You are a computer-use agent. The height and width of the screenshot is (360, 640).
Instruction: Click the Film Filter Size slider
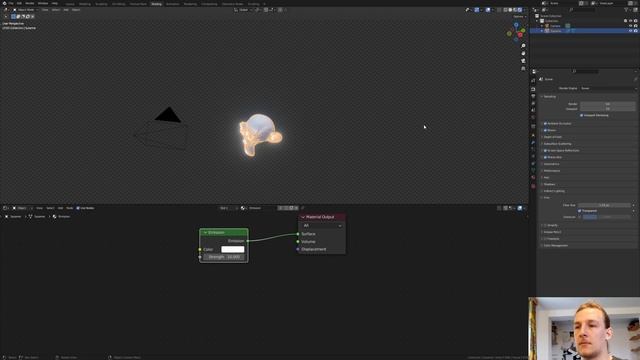(x=604, y=205)
